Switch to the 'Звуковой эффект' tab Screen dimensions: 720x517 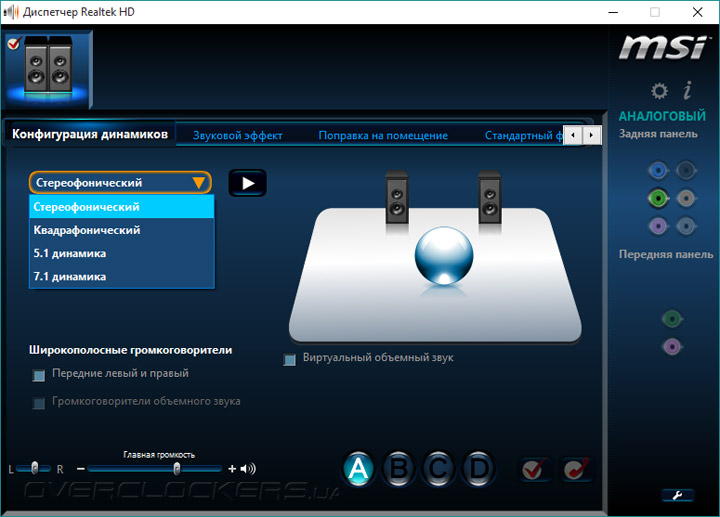click(237, 135)
